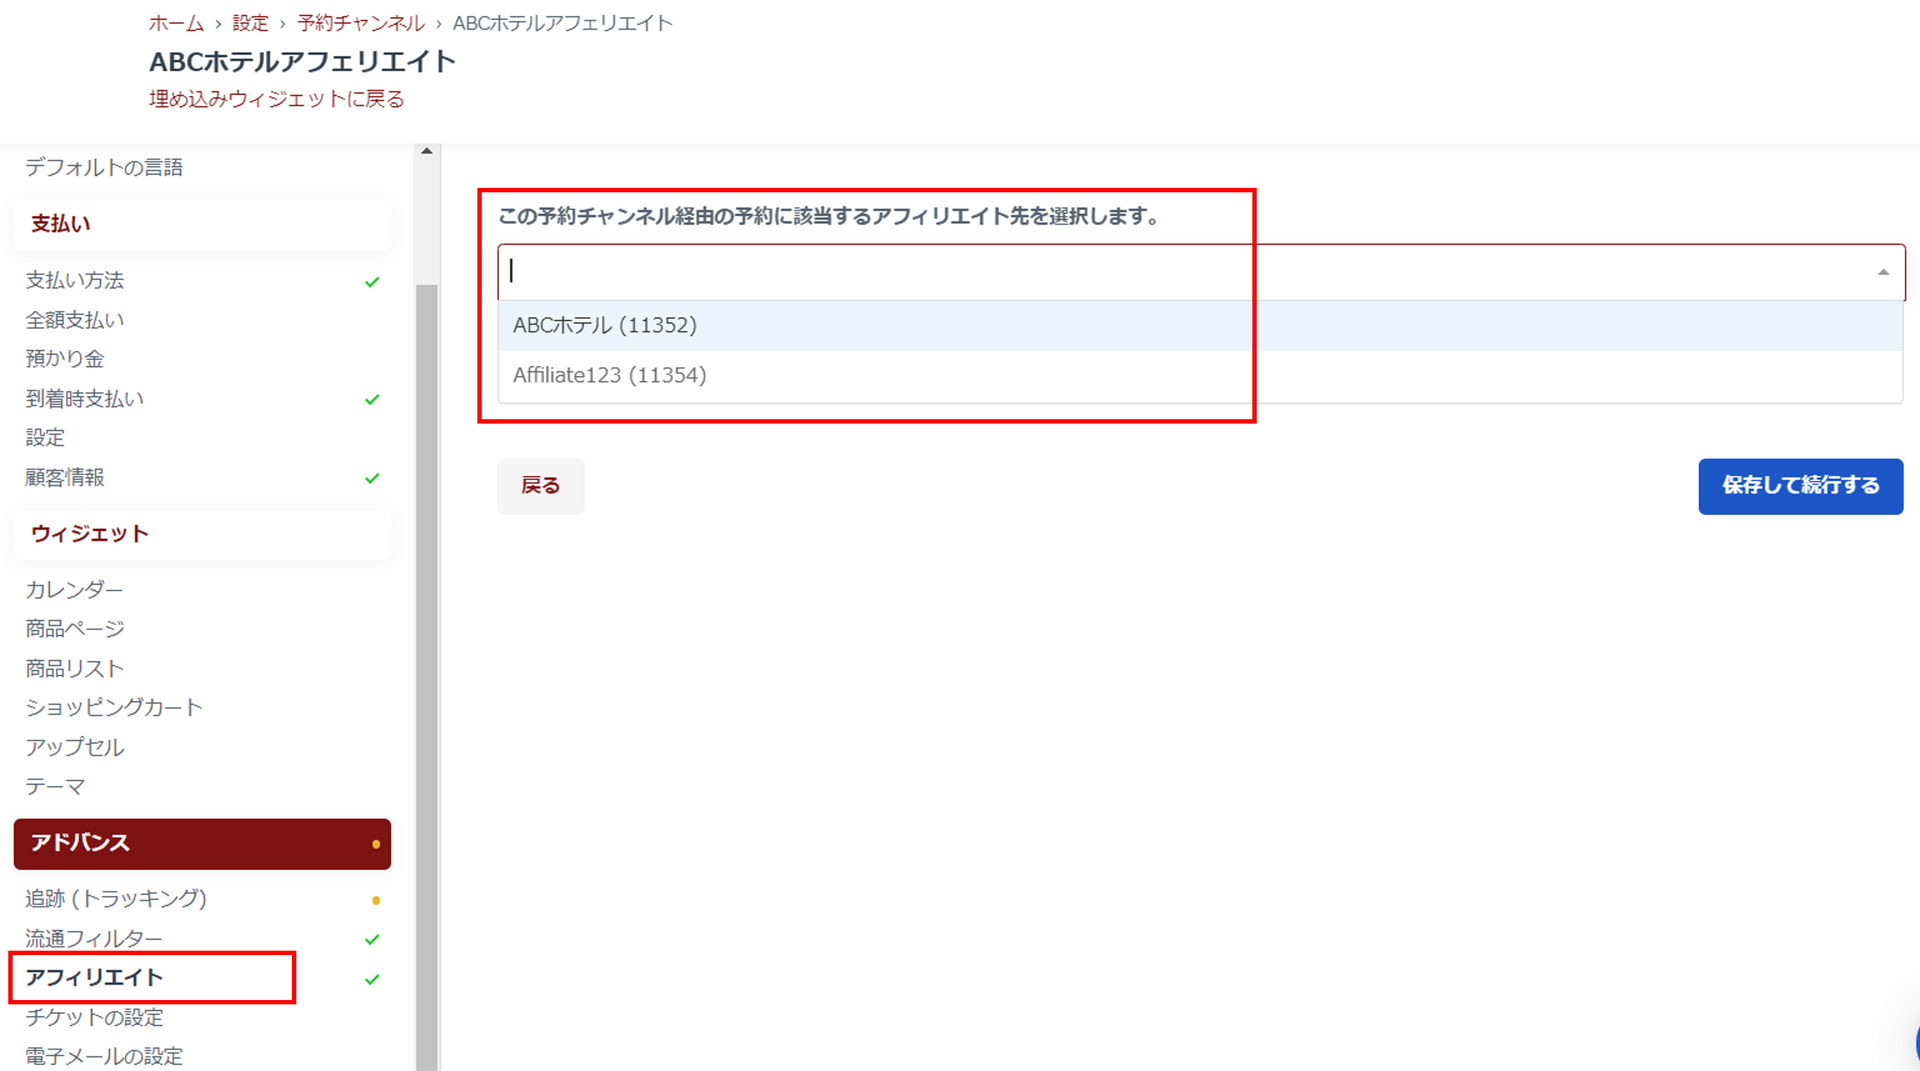1920x1071 pixels.
Task: Go to アフィリエイト in the sidebar
Action: click(94, 978)
